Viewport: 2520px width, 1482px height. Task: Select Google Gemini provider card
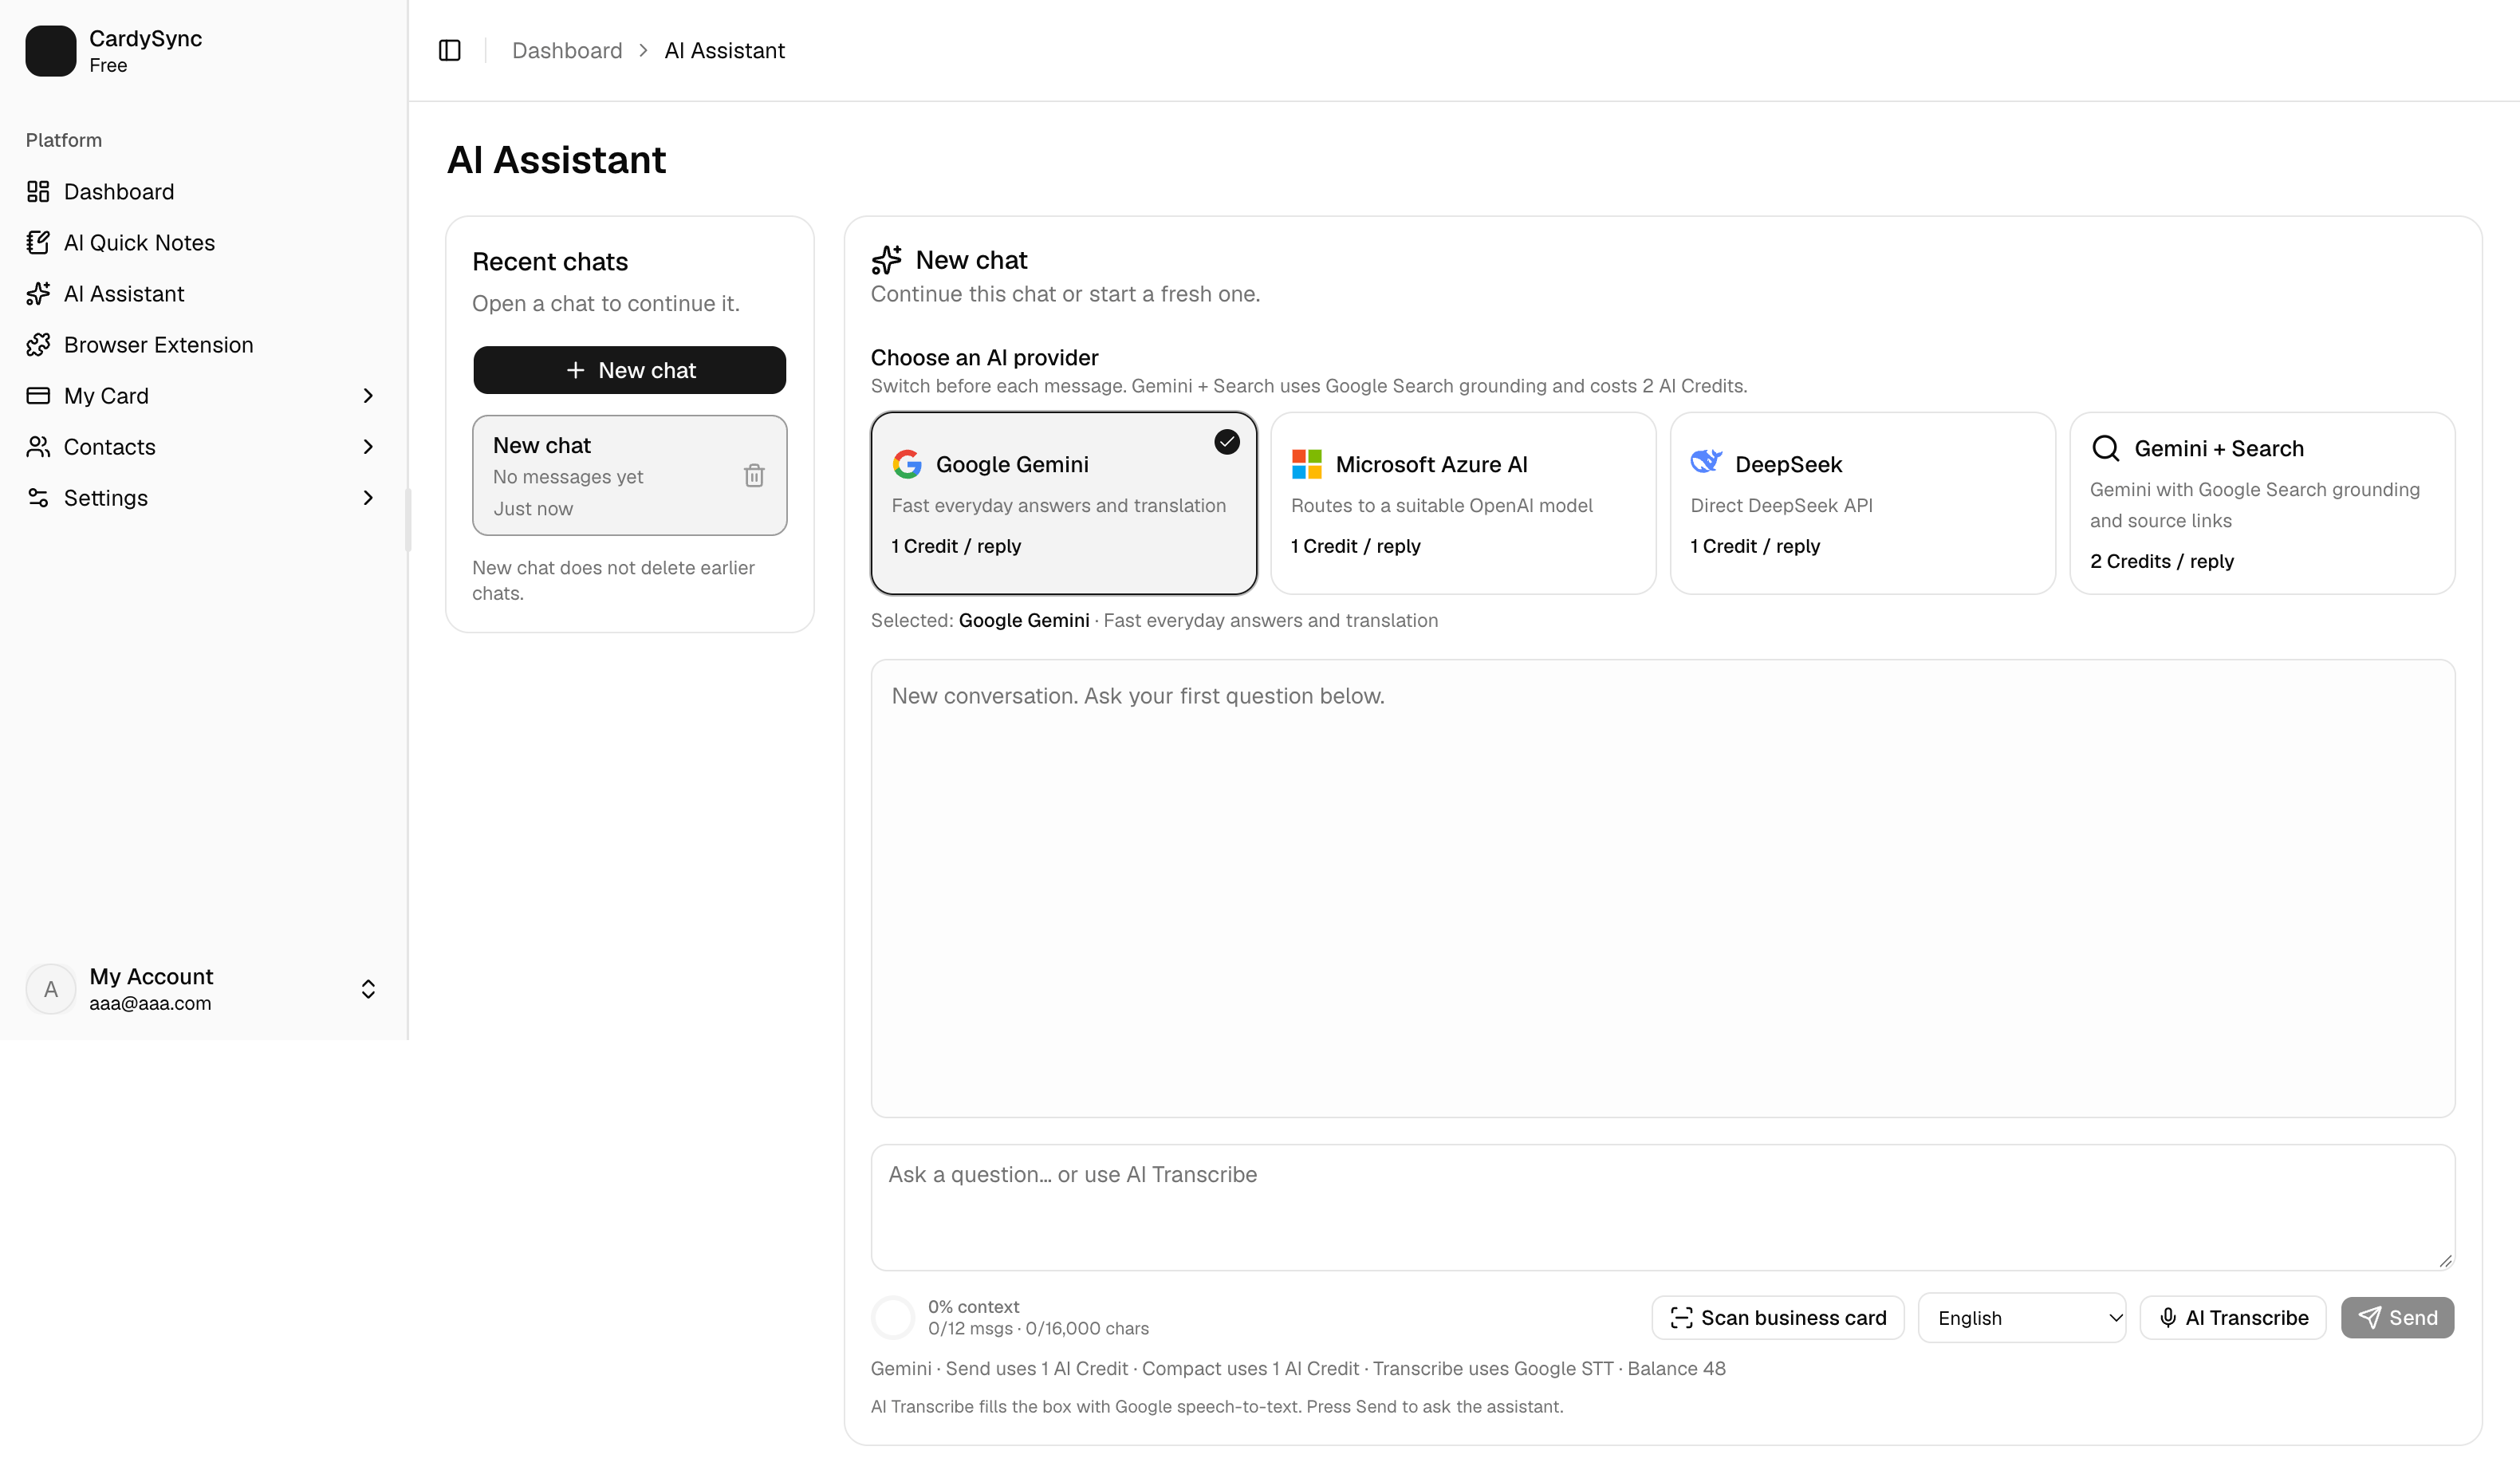[x=1063, y=503]
